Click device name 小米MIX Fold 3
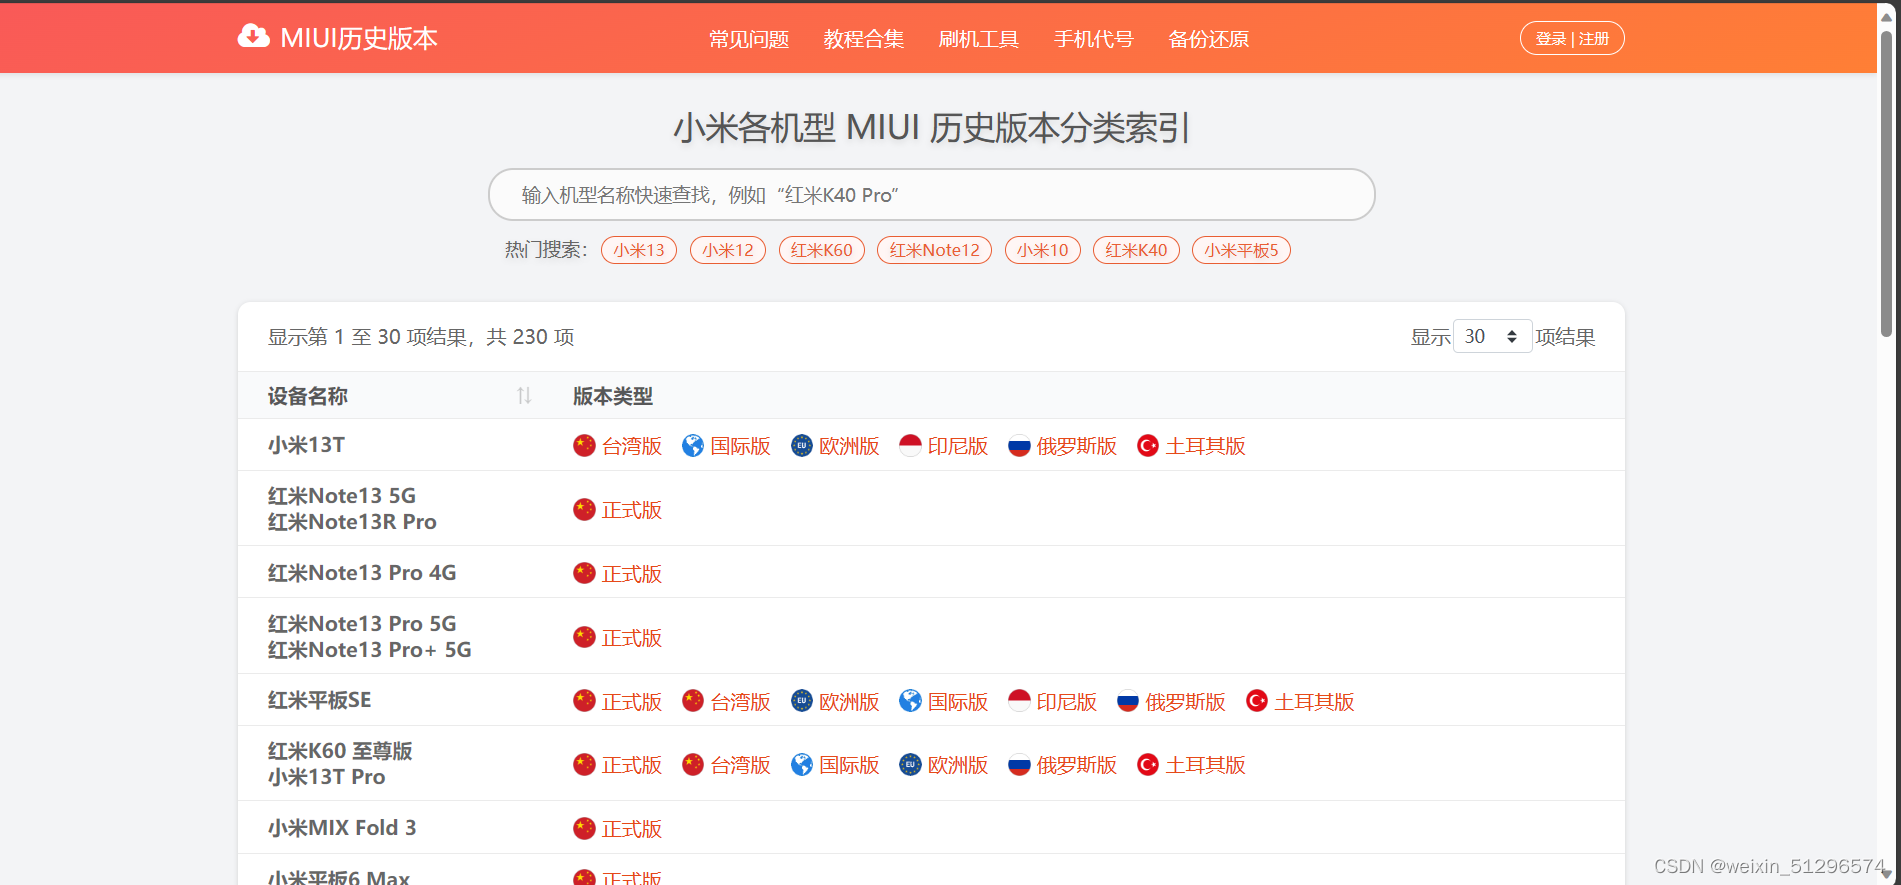 coord(342,828)
